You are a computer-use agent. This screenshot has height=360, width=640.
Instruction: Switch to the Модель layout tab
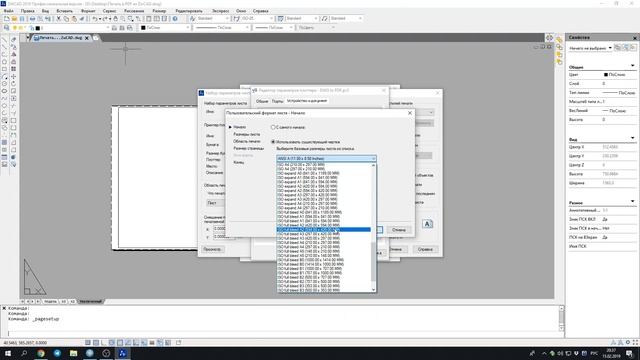(50, 301)
